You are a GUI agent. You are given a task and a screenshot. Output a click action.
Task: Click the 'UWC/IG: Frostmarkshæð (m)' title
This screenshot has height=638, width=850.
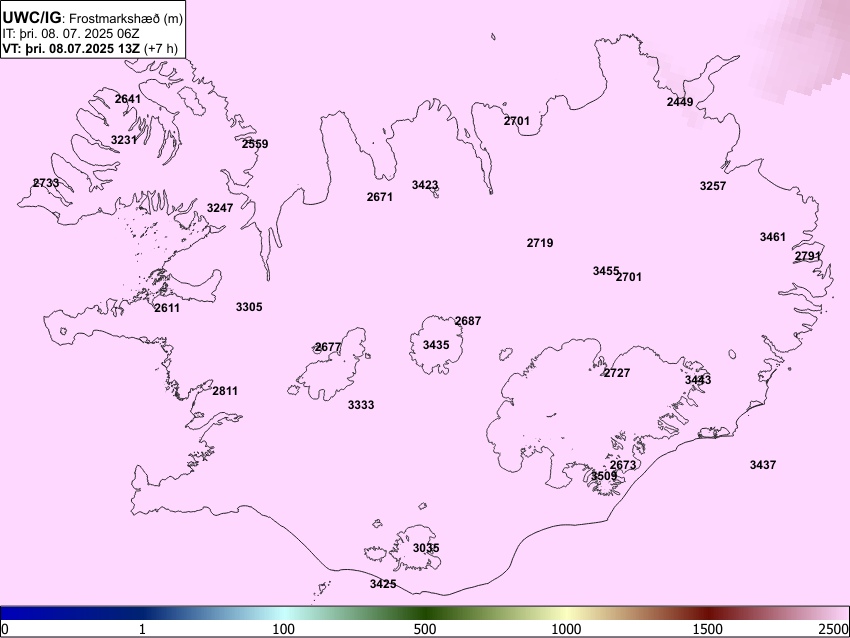93,18
